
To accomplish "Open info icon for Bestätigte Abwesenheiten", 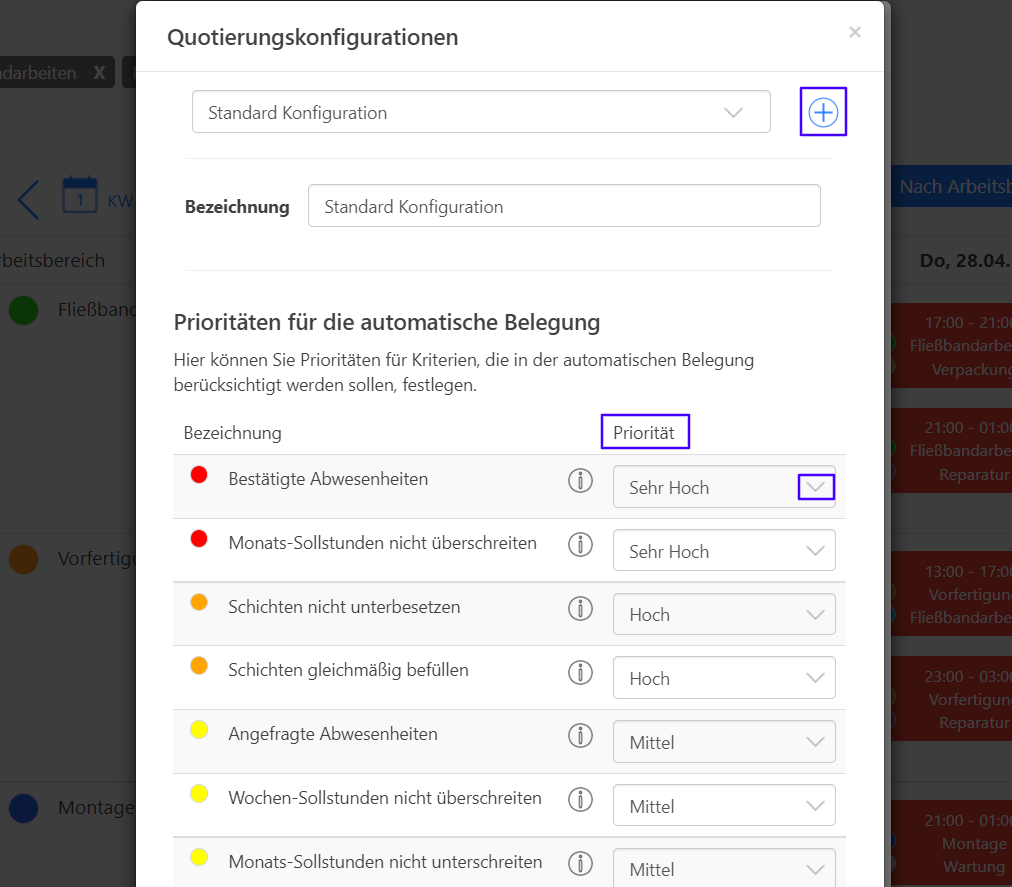I will [580, 481].
